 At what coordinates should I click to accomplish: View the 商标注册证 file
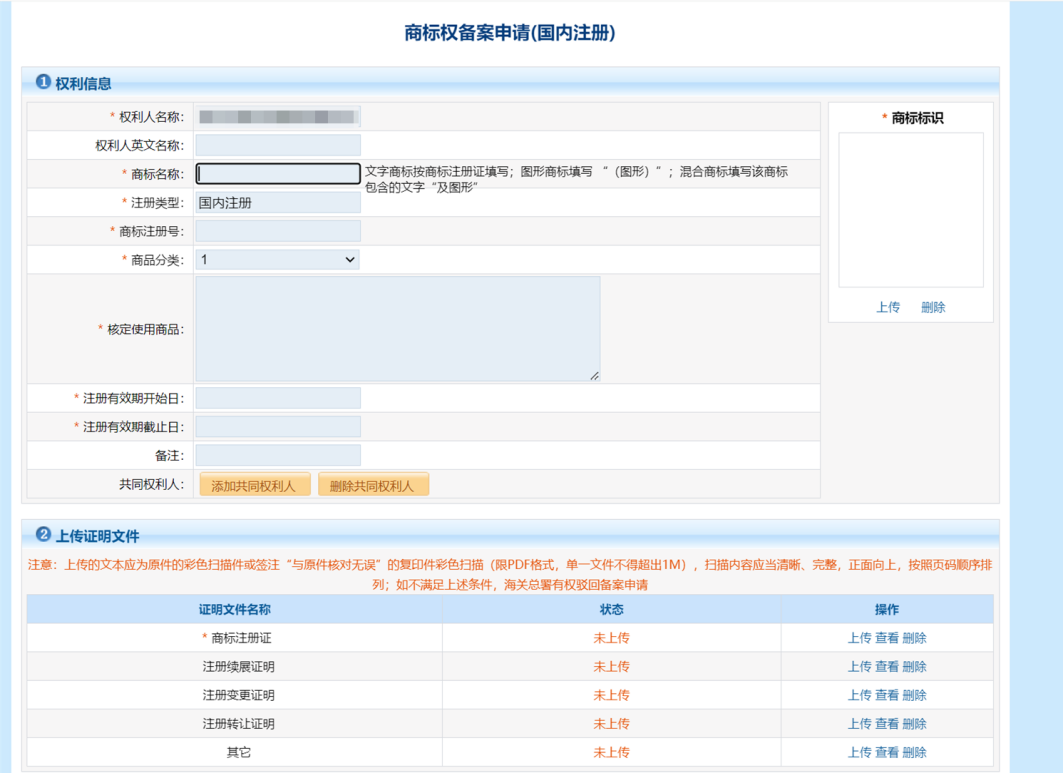(887, 638)
